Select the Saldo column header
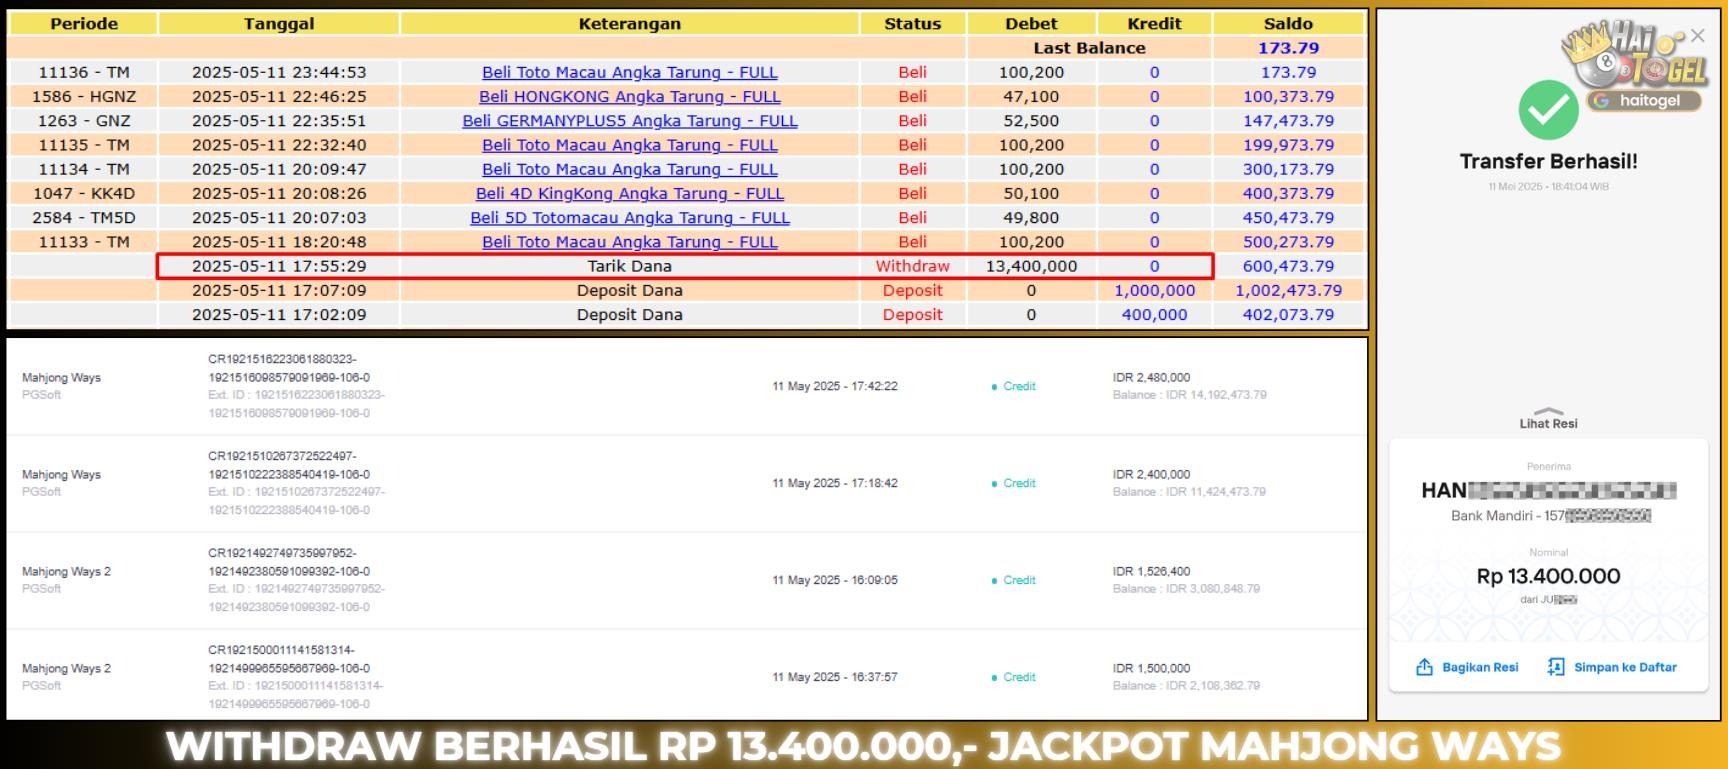Viewport: 1728px width, 769px height. [1288, 23]
